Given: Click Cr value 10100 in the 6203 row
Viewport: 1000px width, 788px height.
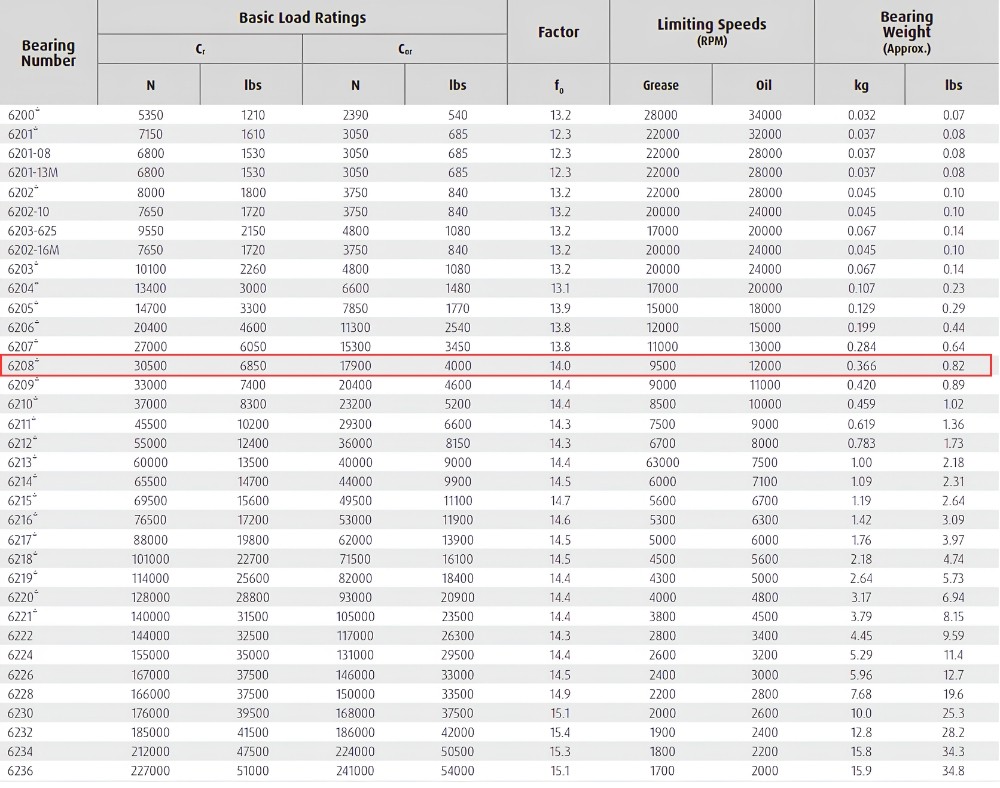Looking at the screenshot, I should pyautogui.click(x=151, y=270).
